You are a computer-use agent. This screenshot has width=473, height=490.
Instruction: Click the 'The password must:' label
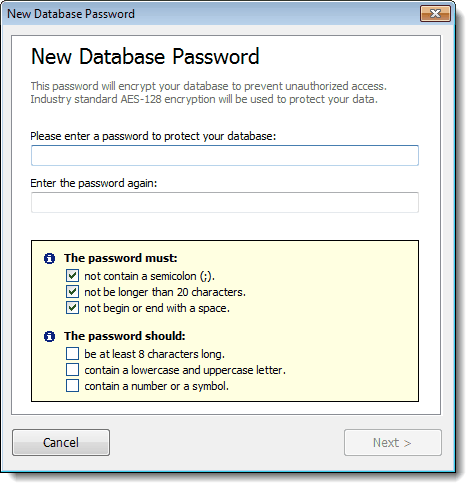coord(121,258)
